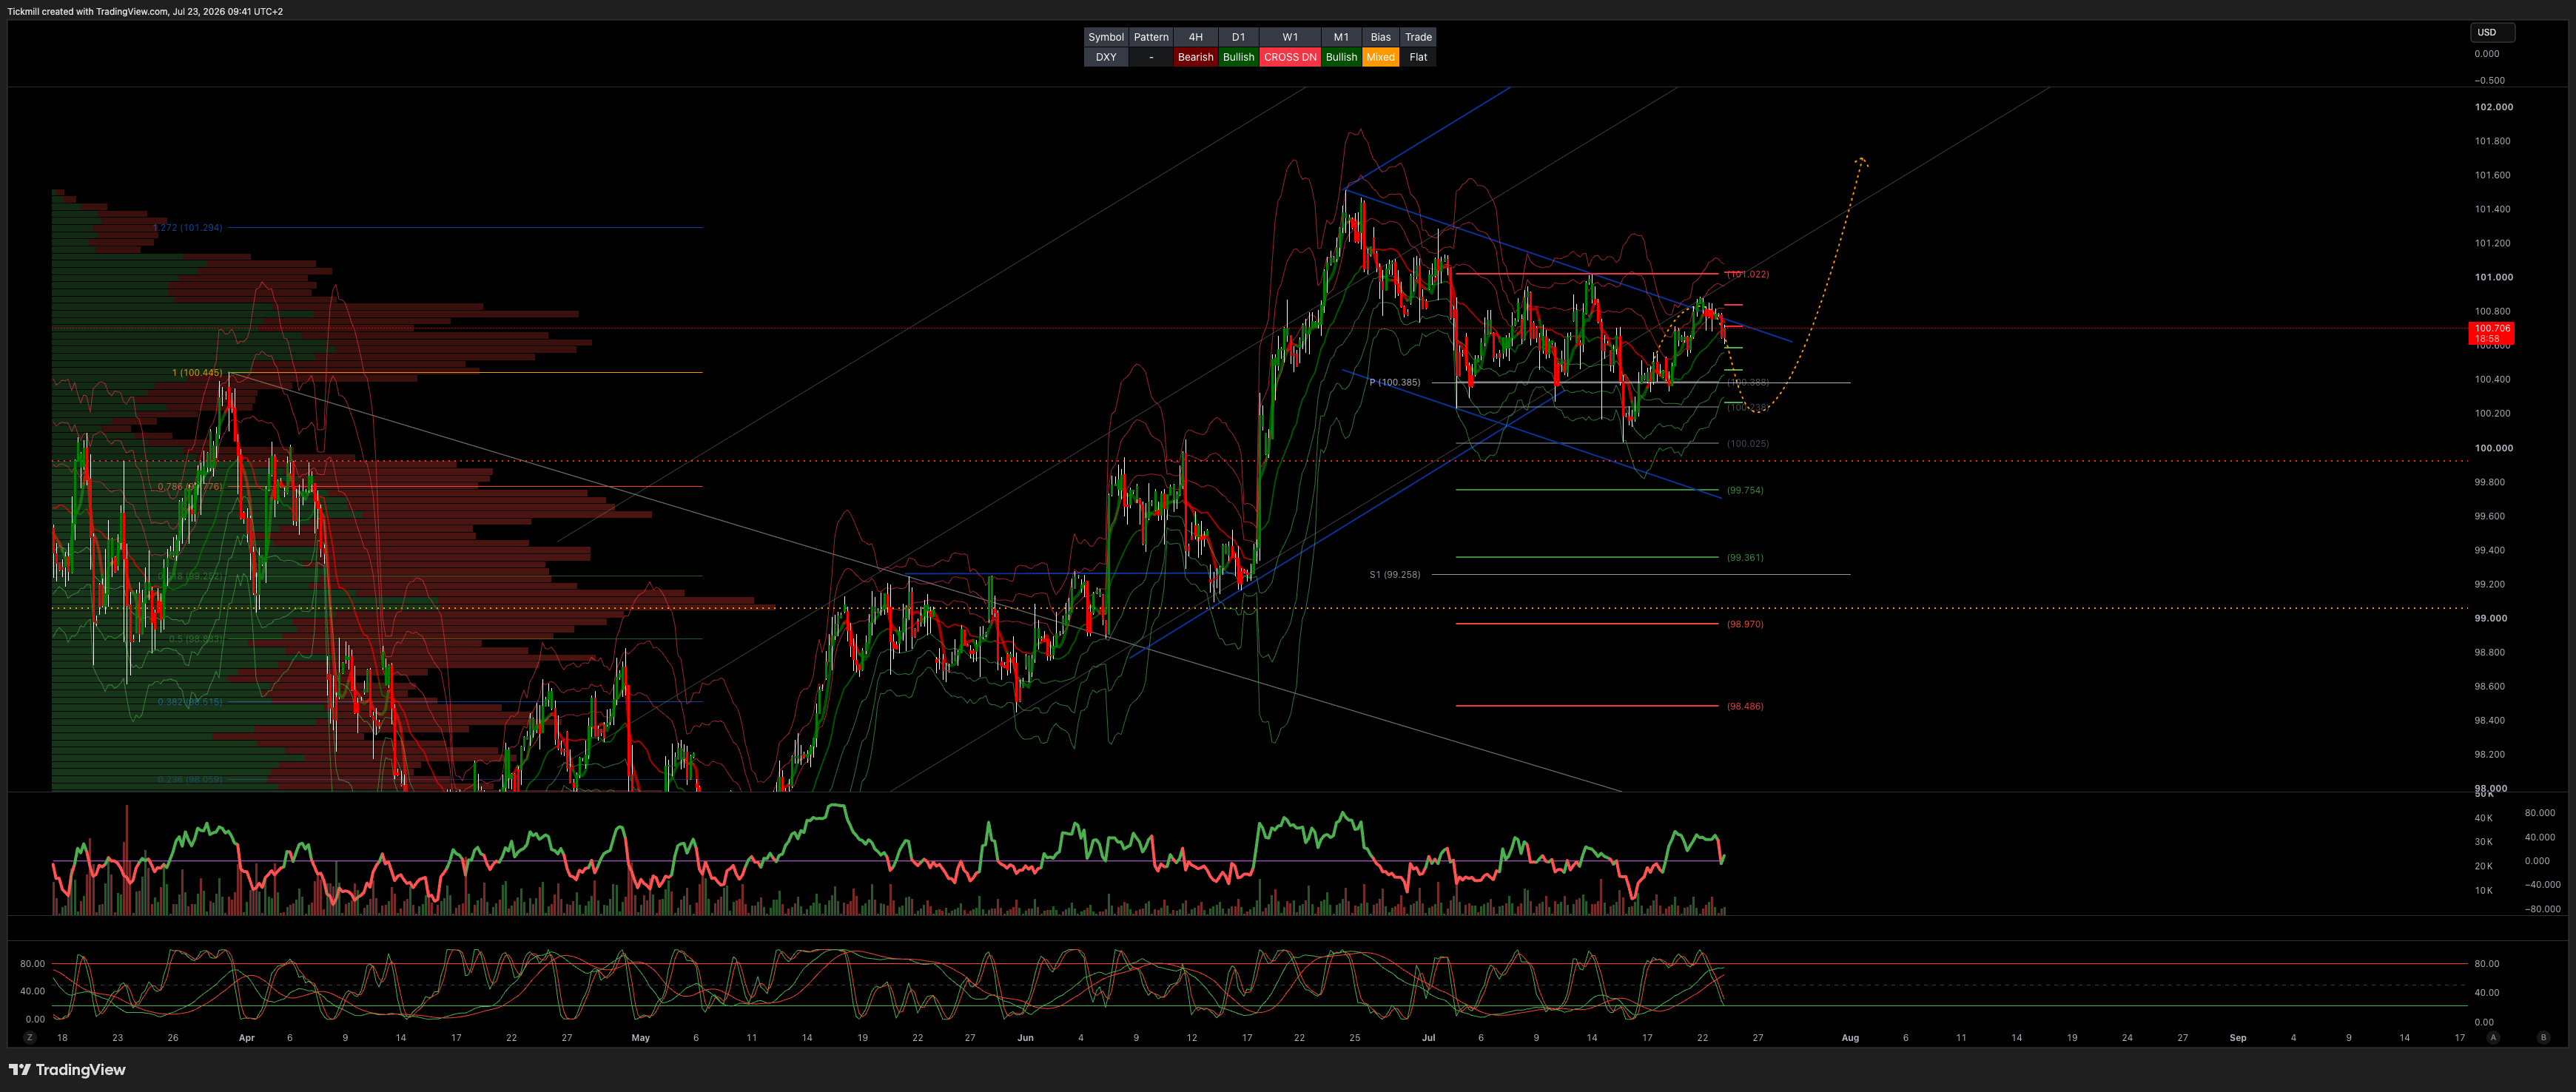Click the -80.000 indicator scale label

(2543, 909)
